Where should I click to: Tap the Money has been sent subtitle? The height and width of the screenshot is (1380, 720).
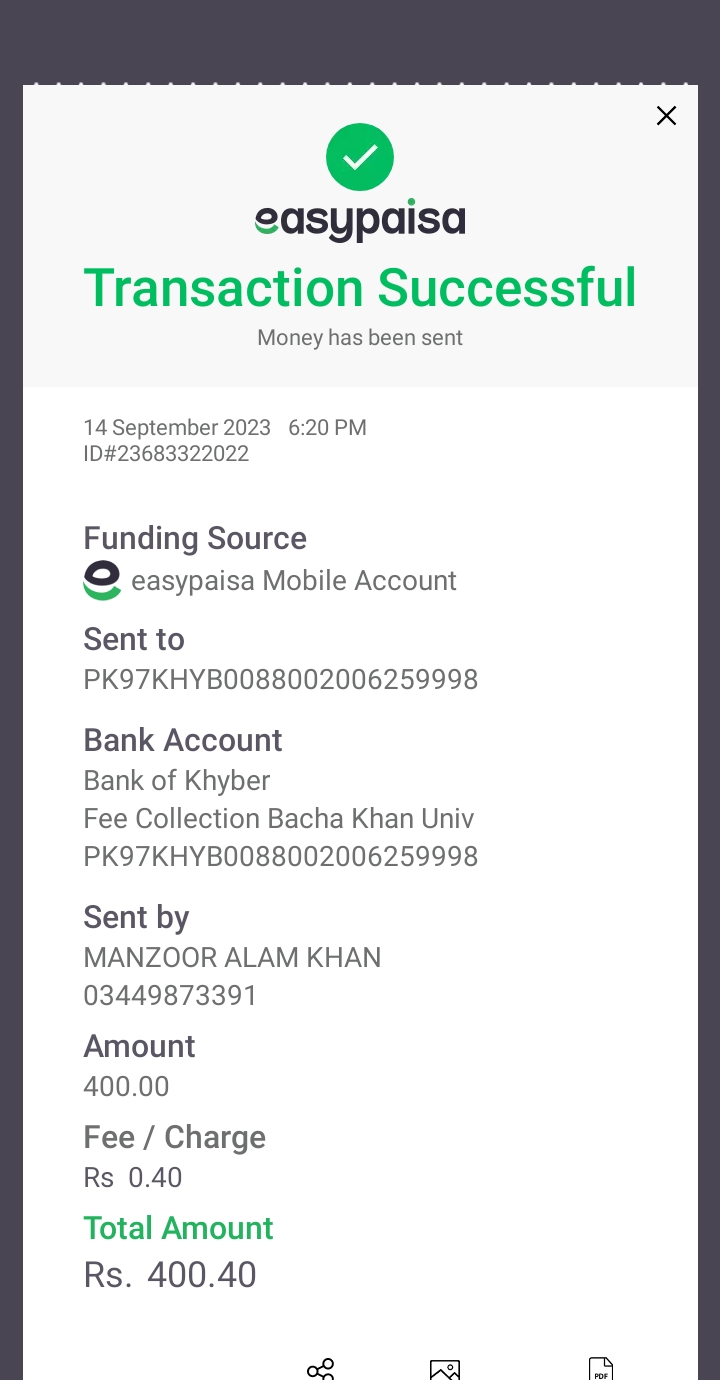coord(360,338)
